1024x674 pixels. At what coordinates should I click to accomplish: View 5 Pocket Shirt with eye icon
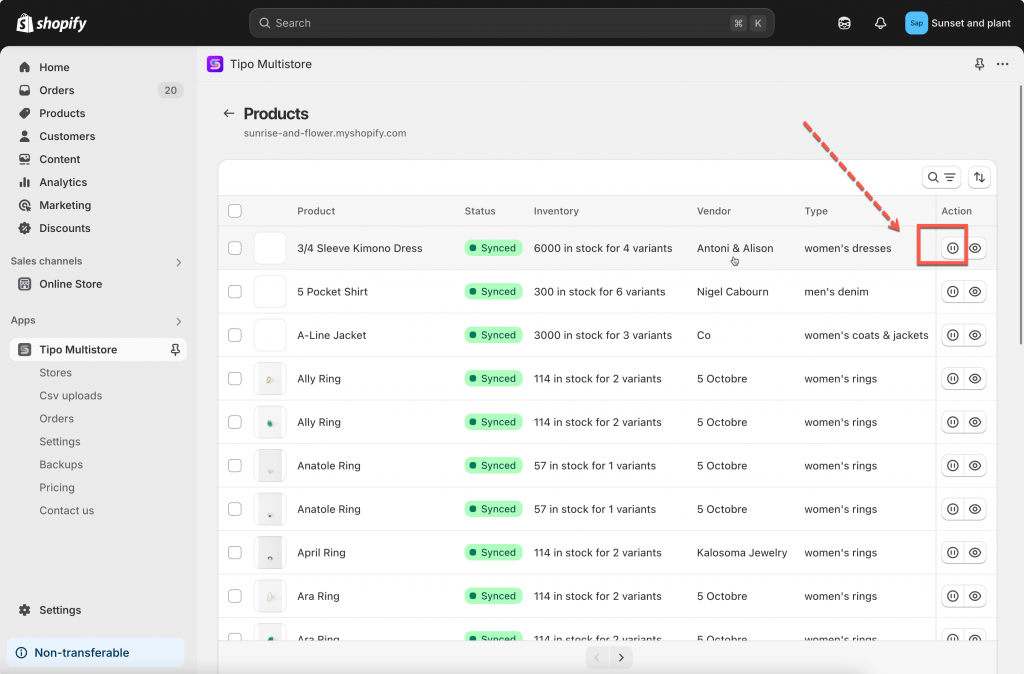[x=975, y=292]
